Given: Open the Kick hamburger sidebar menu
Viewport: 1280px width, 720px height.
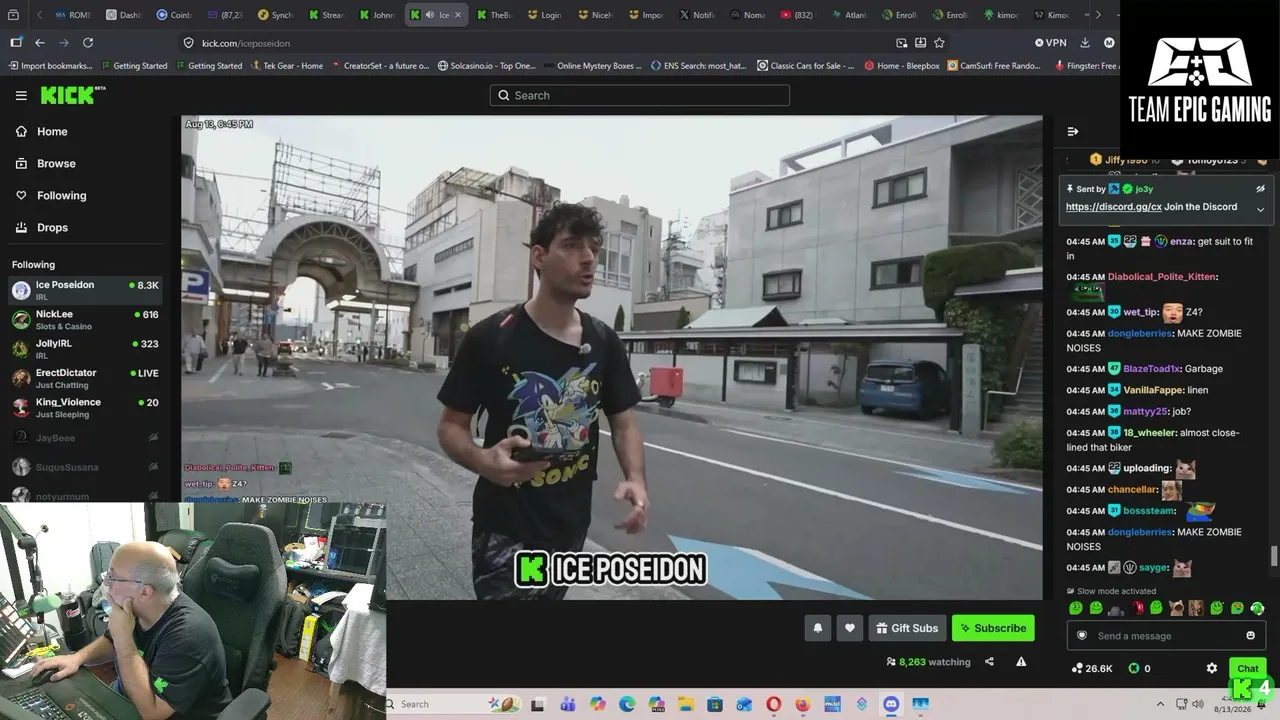Looking at the screenshot, I should pyautogui.click(x=21, y=95).
